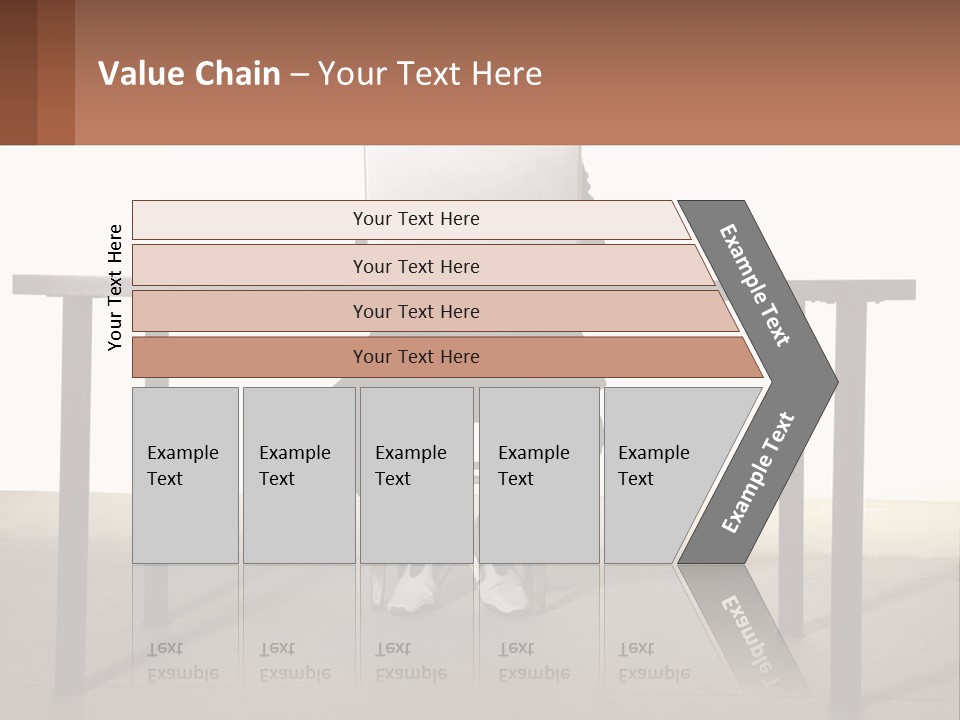Click the white chair back behind the diagram
The image size is (960, 720).
pyautogui.click(x=472, y=172)
